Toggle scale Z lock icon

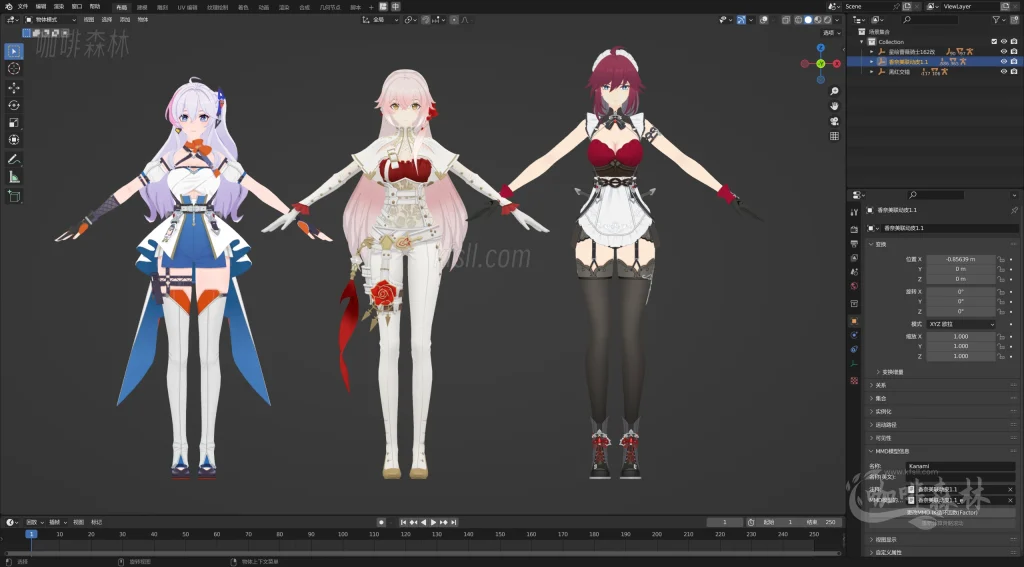(x=1000, y=356)
